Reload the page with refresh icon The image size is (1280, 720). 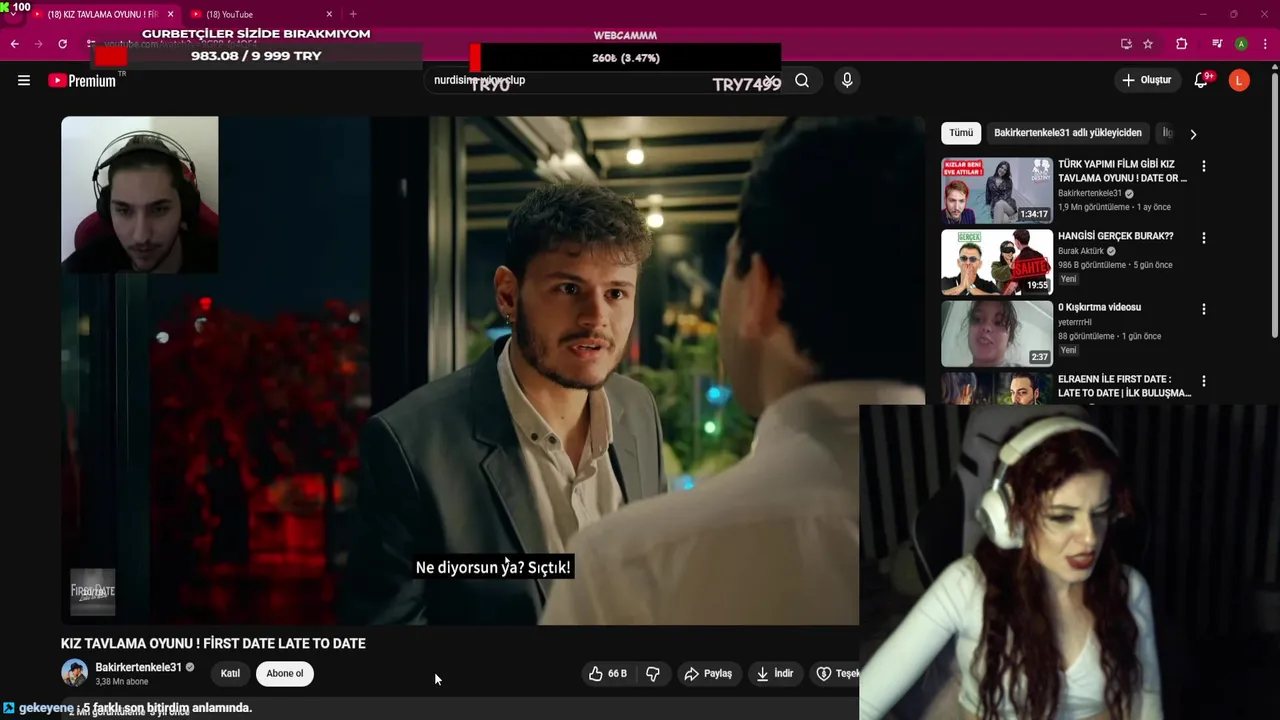[x=62, y=44]
